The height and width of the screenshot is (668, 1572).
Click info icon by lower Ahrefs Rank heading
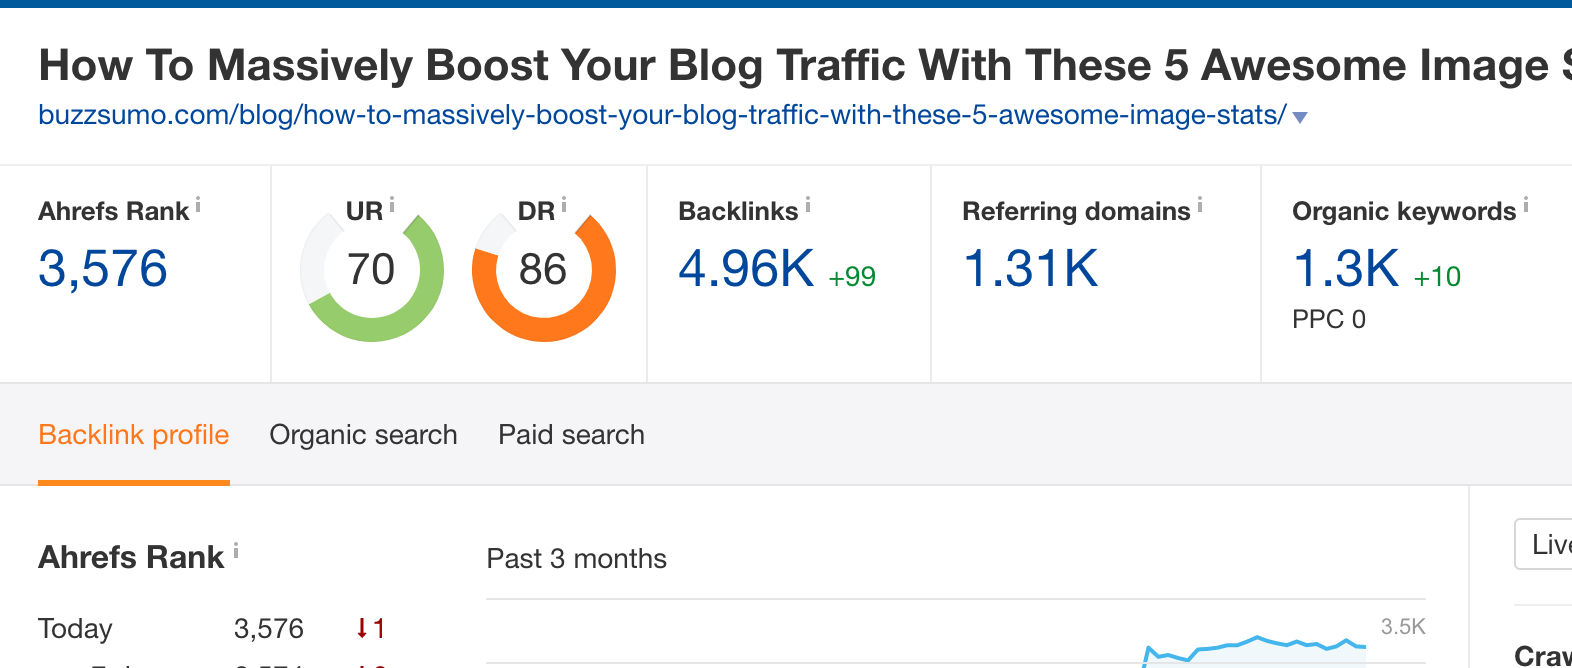tap(236, 550)
